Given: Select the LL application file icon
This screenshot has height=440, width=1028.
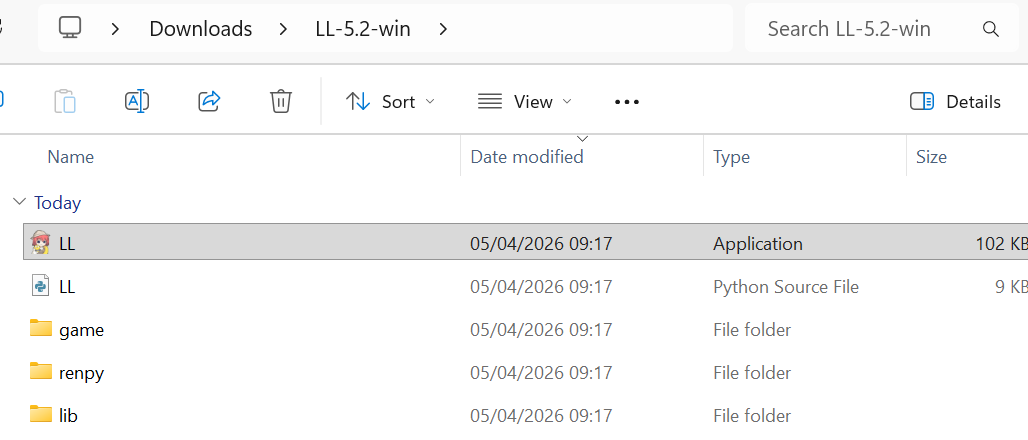Looking at the screenshot, I should (41, 243).
